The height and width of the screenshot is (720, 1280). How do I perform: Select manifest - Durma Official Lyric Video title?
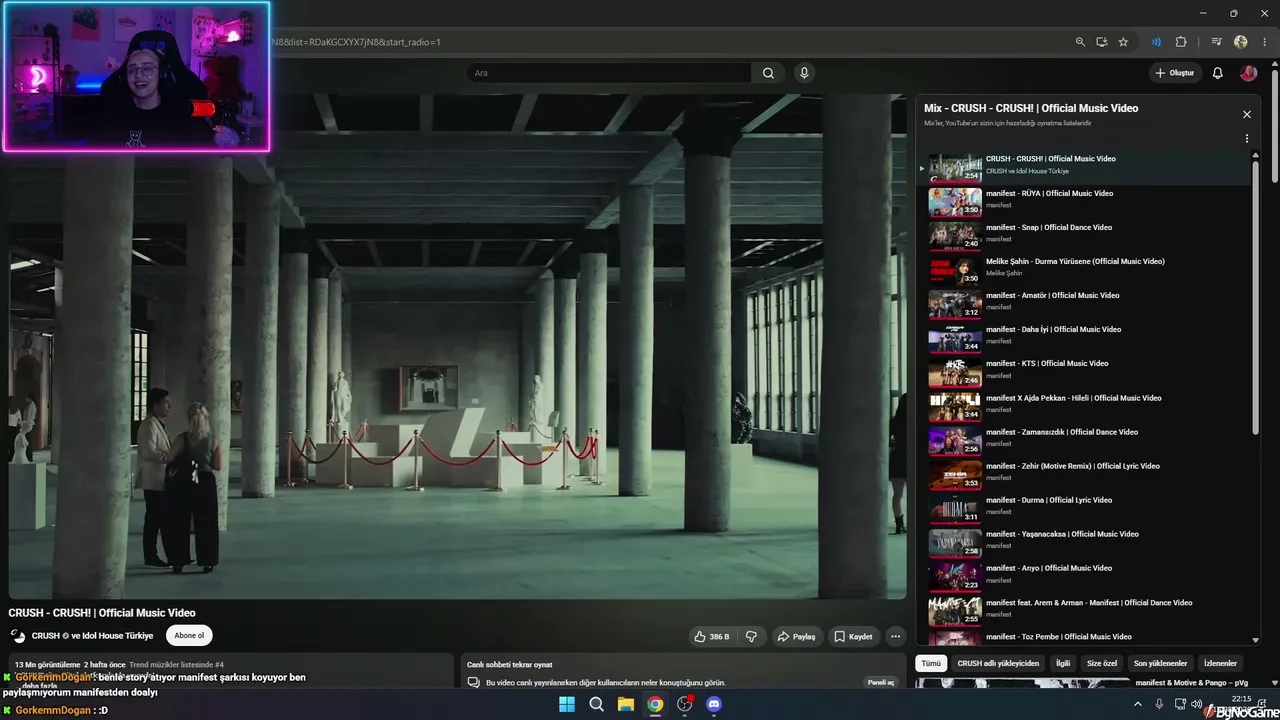click(1049, 500)
